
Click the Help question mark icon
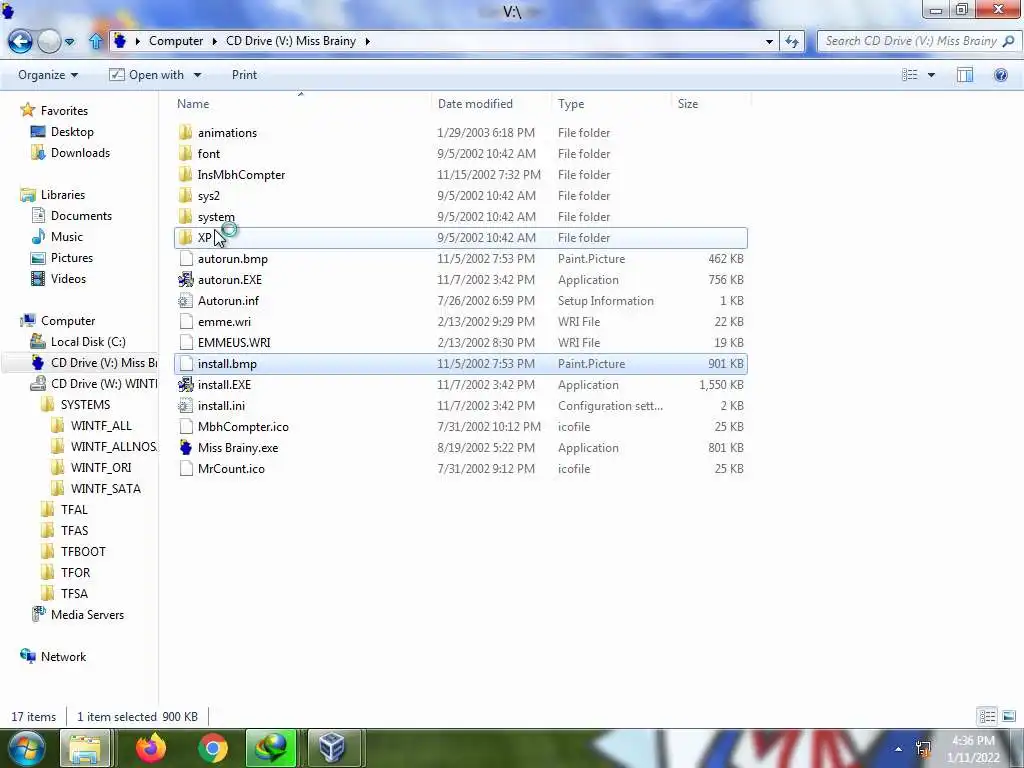(x=1000, y=75)
